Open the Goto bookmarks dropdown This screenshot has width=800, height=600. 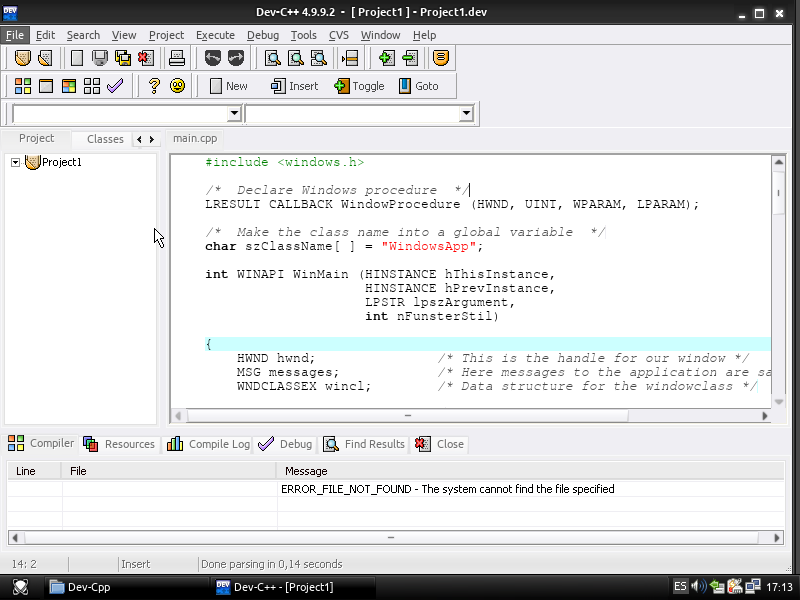coord(418,86)
